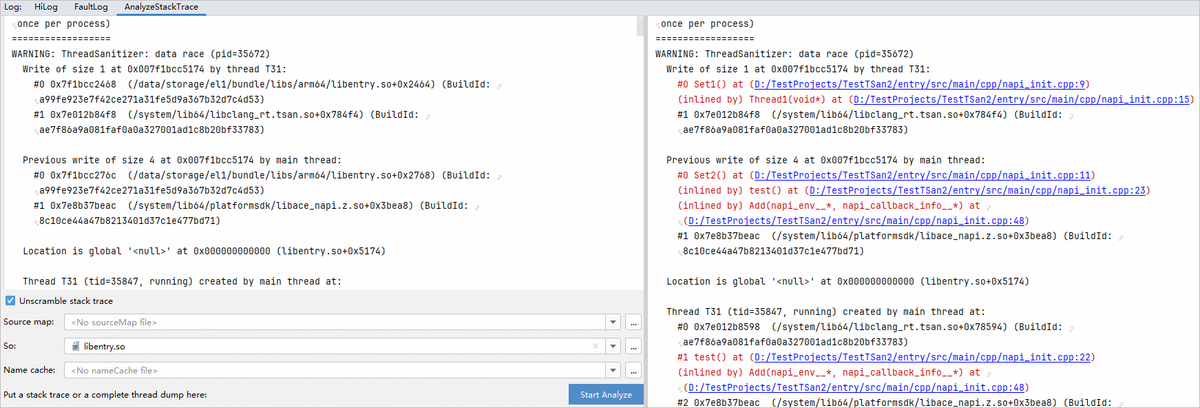
Task: Browse for a Source map file
Action: pyautogui.click(x=632, y=322)
